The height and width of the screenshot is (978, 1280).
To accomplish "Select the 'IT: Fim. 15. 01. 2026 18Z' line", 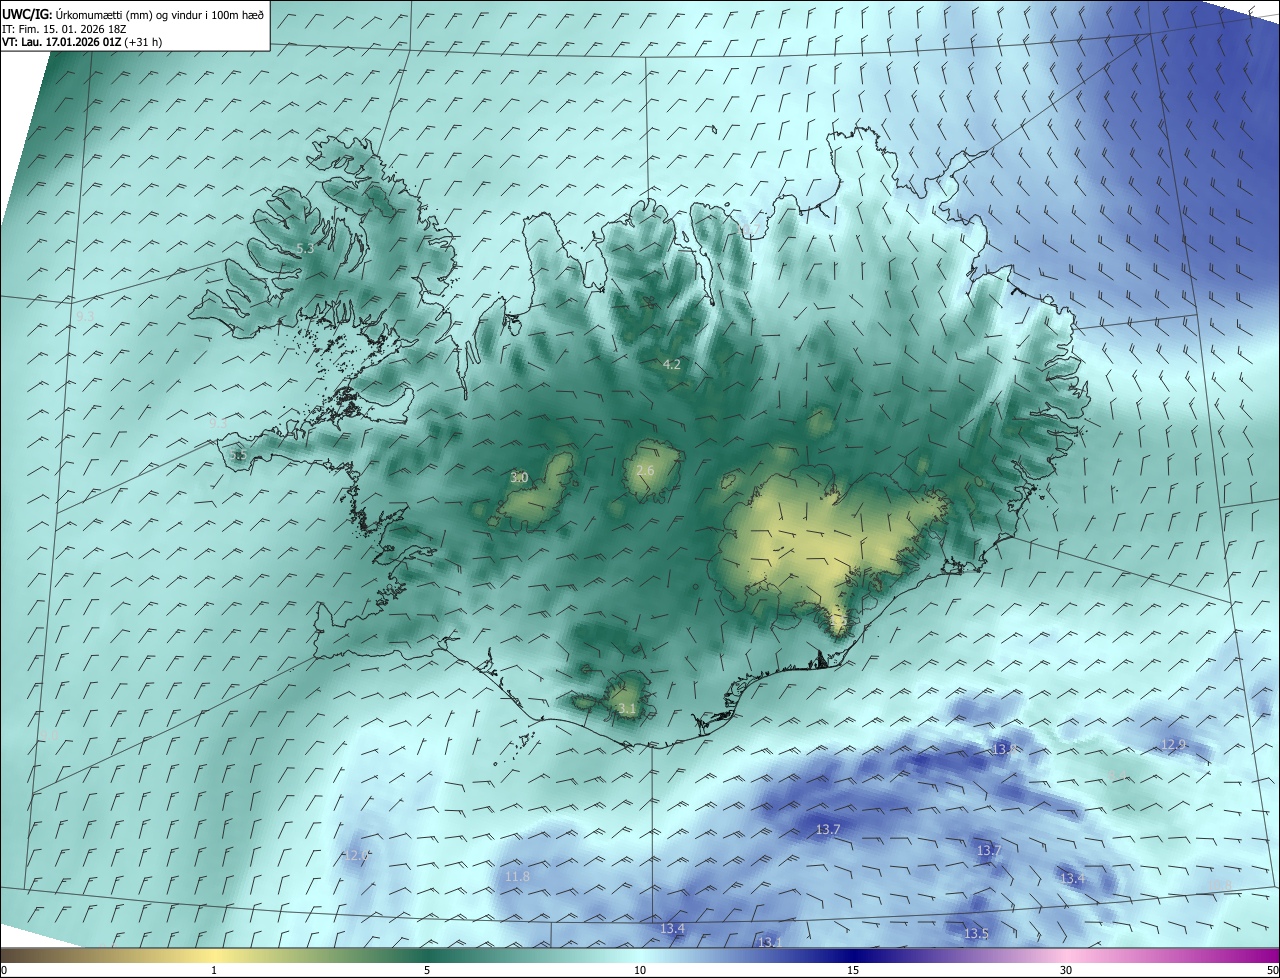I will 64,29.
